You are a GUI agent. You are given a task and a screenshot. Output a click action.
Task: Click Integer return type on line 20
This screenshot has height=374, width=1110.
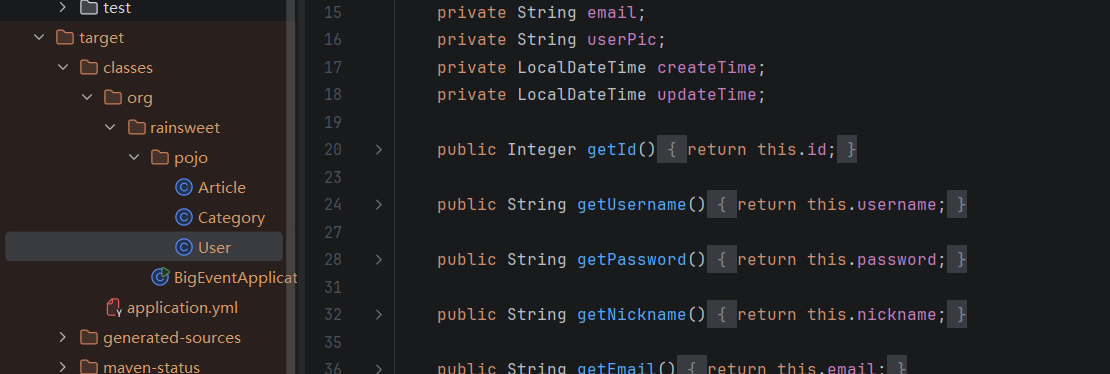tap(542, 149)
